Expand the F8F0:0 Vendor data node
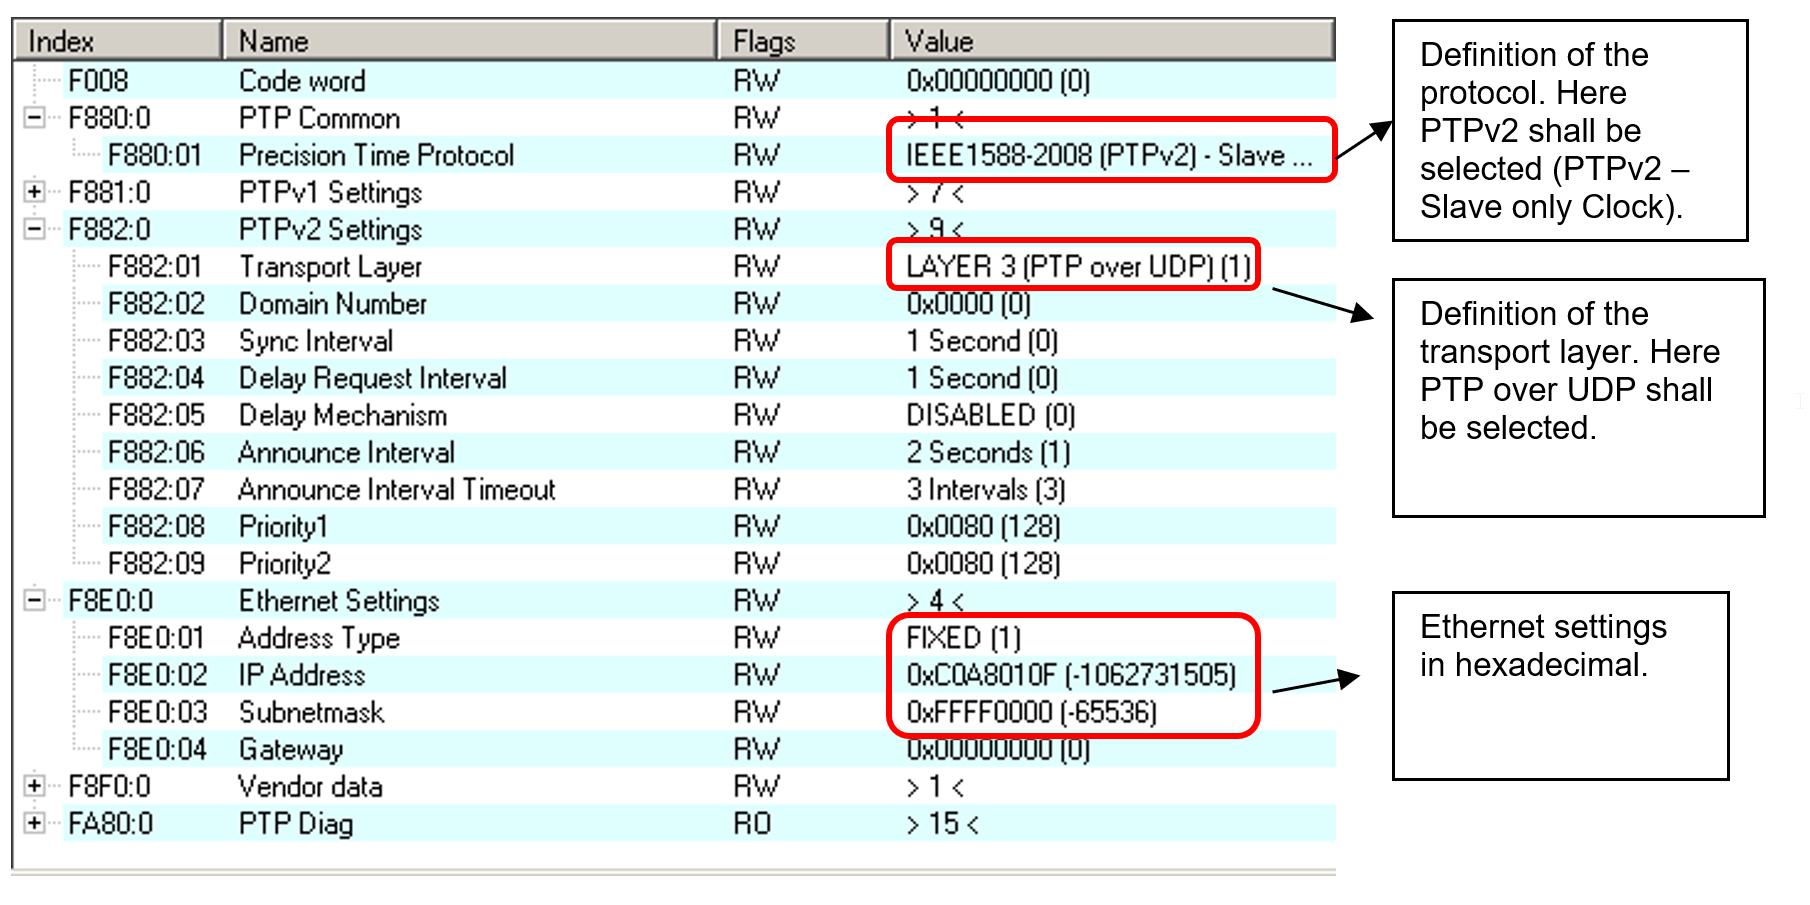Screen dimensions: 1810x905 pos(34,786)
